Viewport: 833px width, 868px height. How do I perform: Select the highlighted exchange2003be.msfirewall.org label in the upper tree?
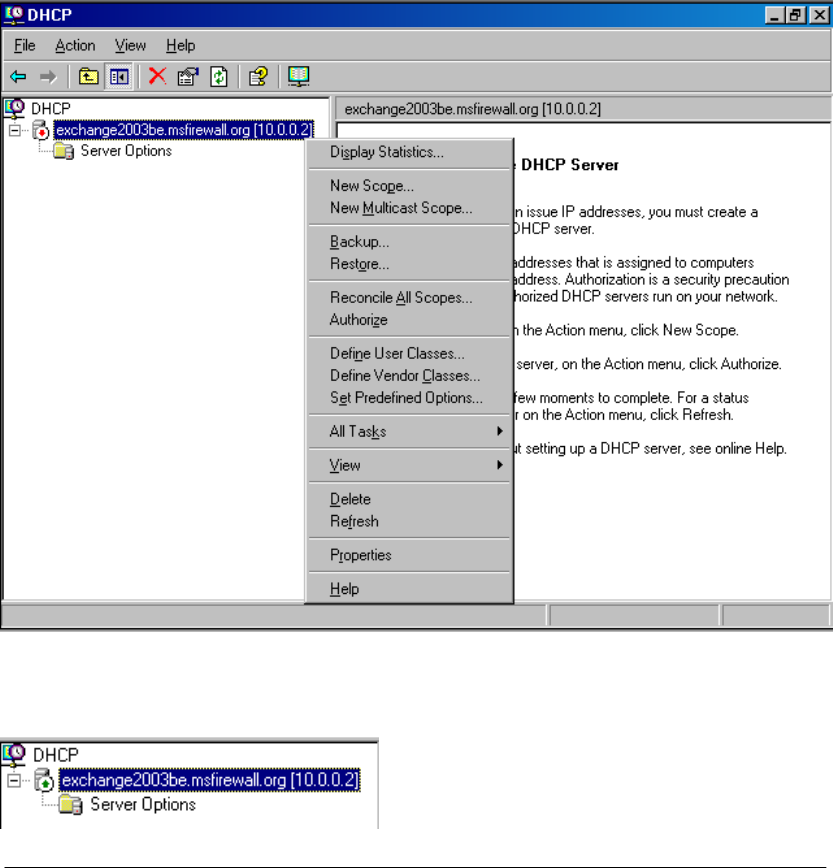coord(184,130)
